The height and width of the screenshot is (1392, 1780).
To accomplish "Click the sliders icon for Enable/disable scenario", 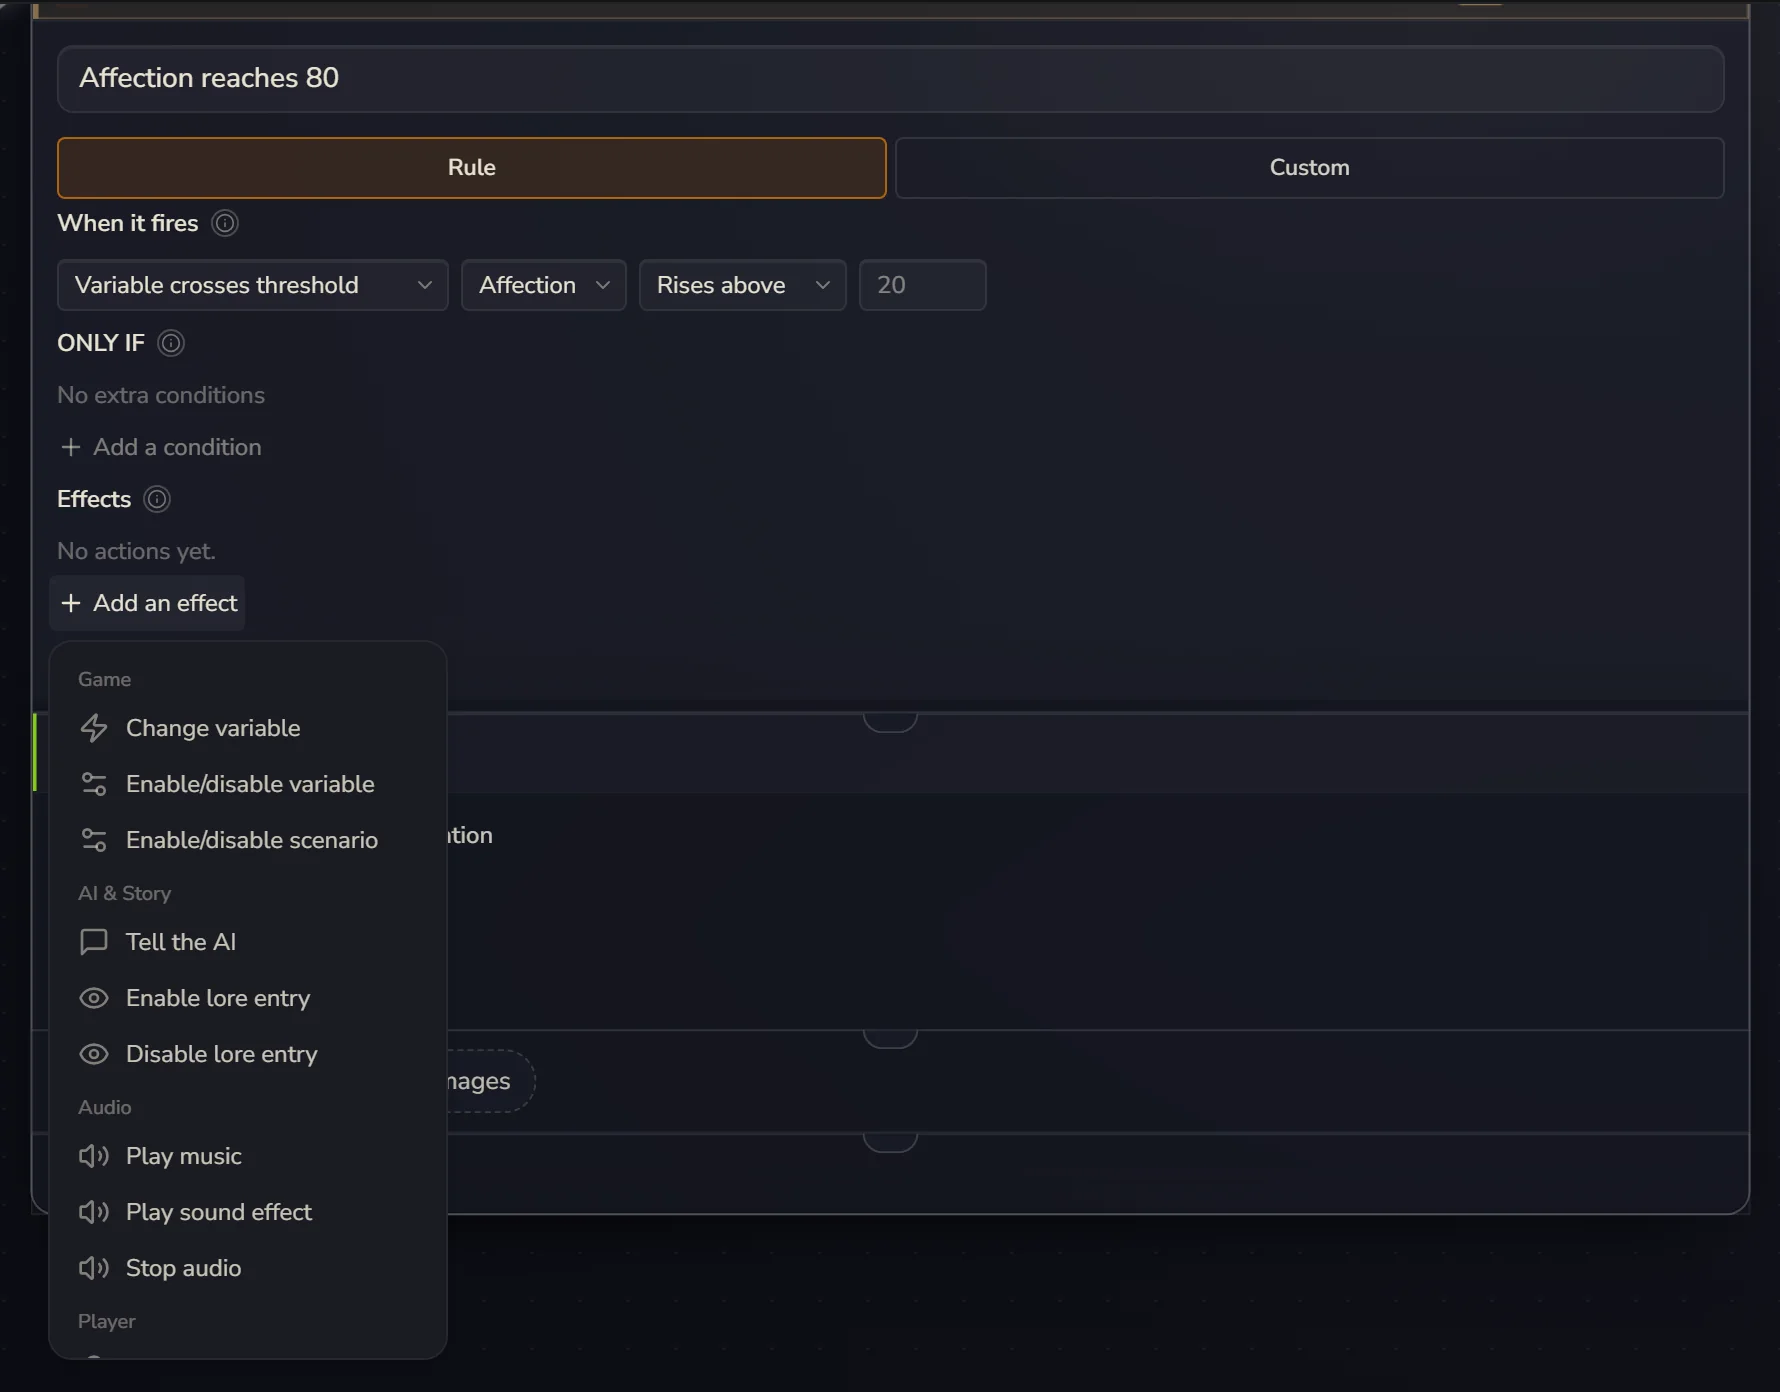I will click(x=94, y=840).
